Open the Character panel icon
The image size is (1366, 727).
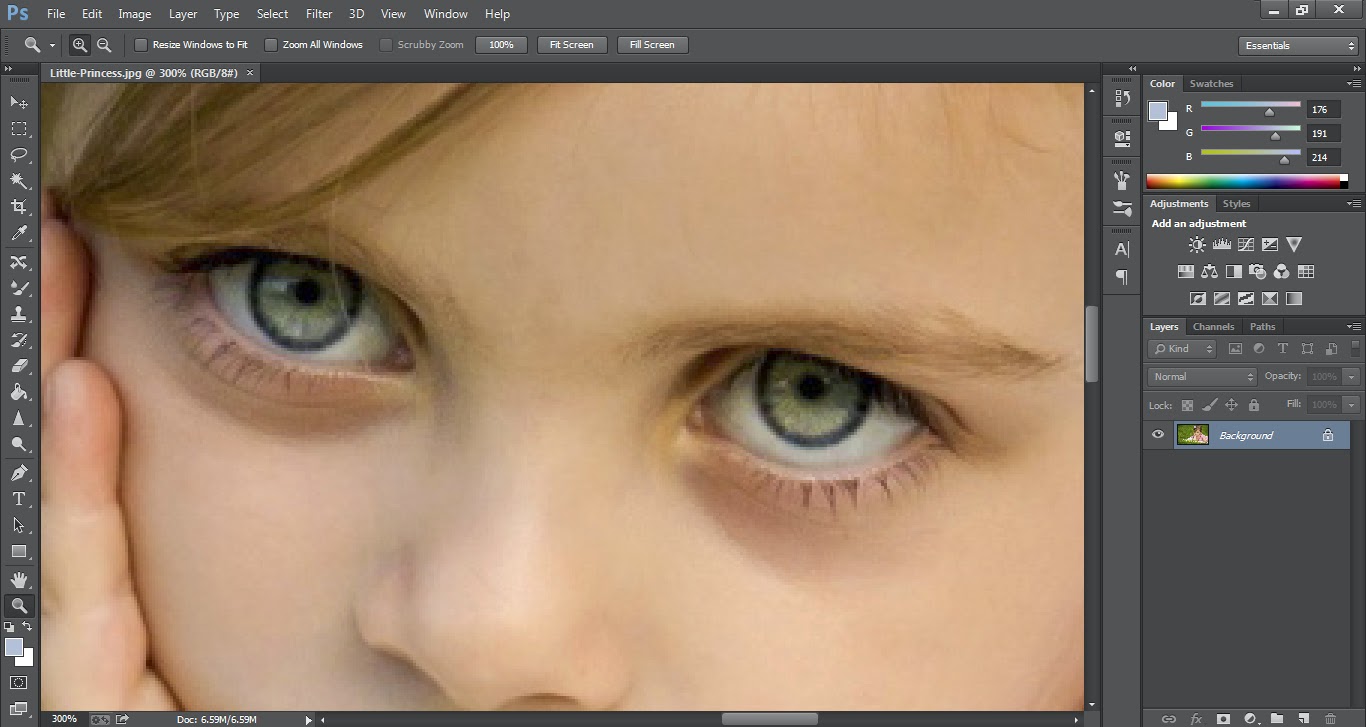(x=1122, y=249)
